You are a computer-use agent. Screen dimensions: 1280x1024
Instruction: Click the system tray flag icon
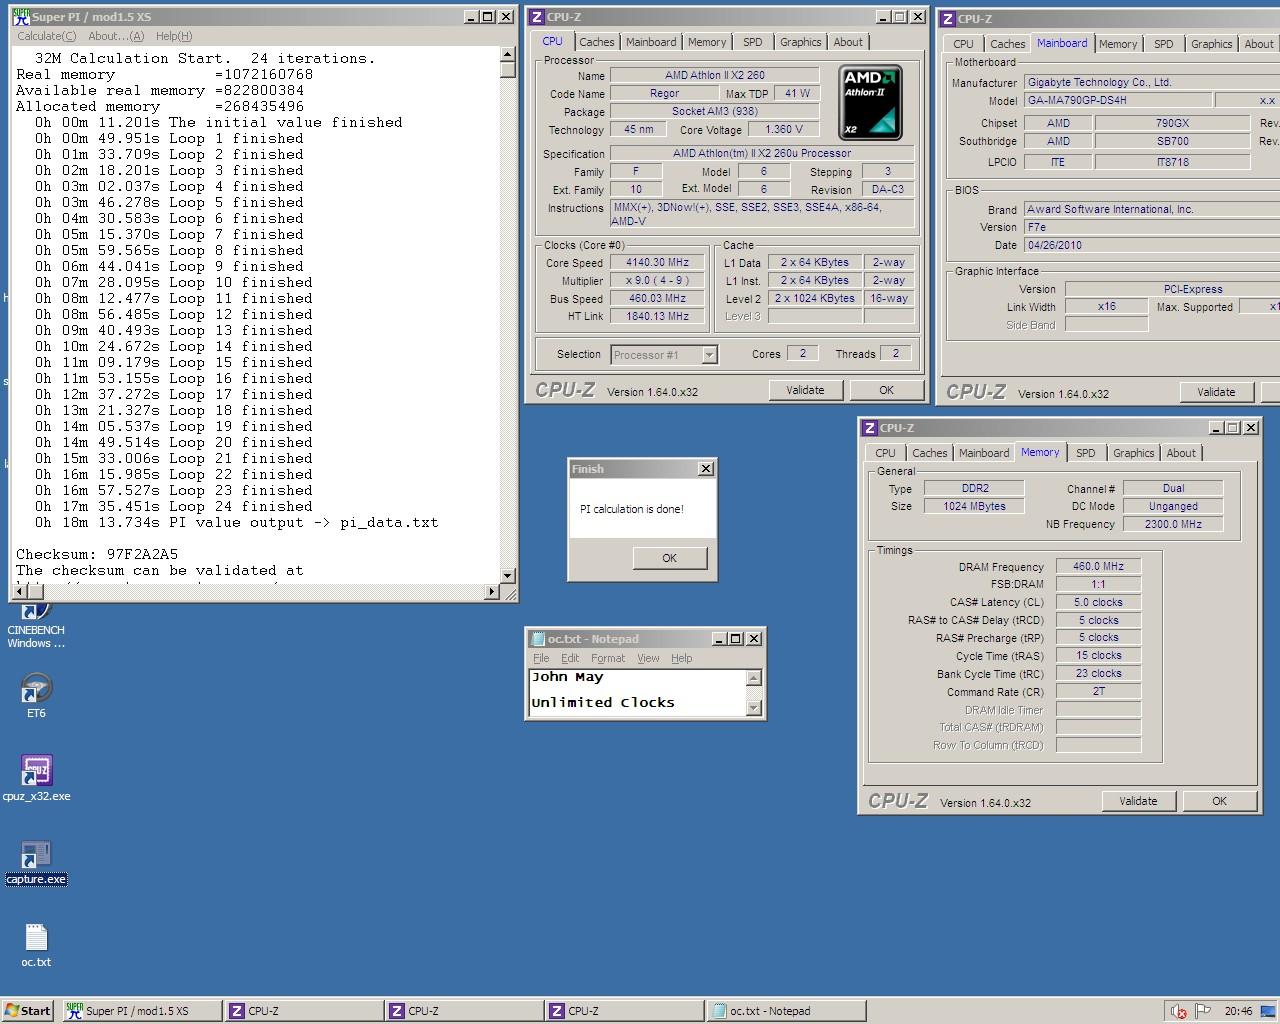tap(1204, 1011)
